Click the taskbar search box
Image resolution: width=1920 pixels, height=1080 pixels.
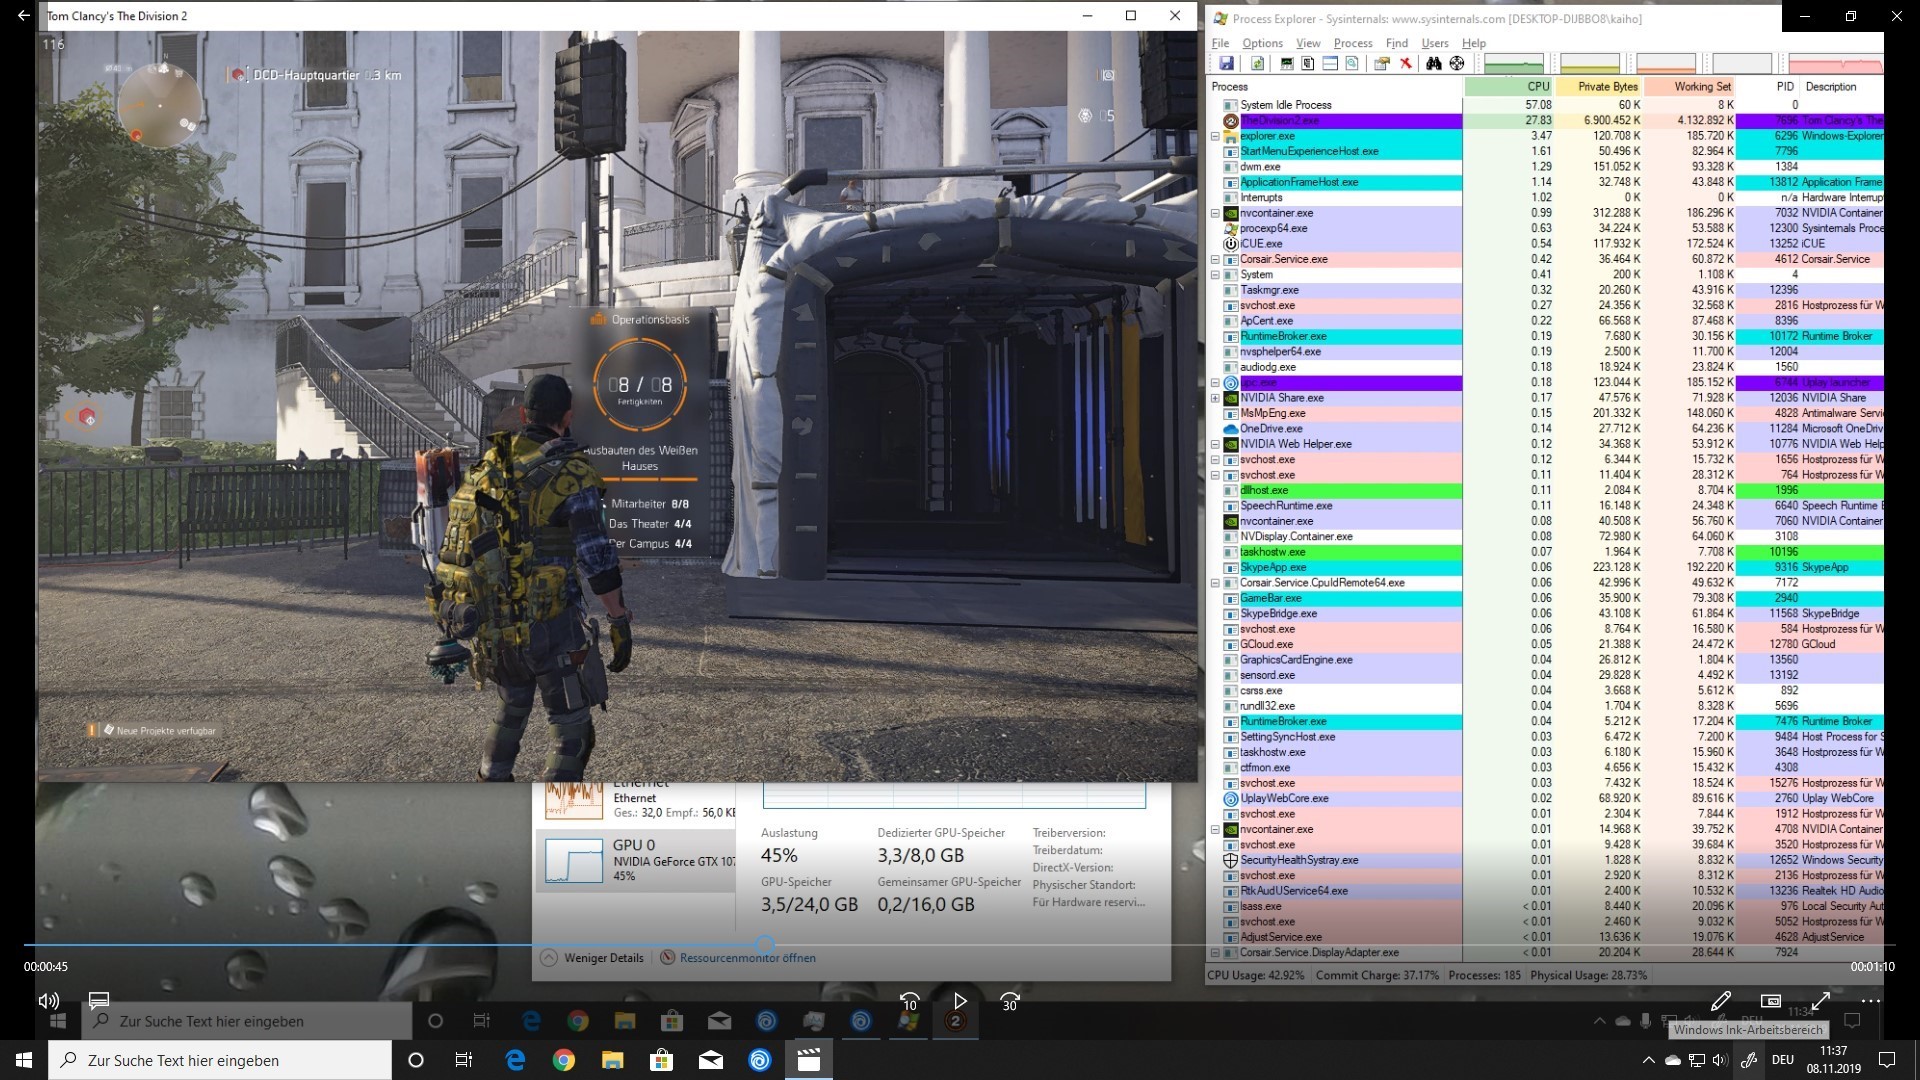(x=220, y=1060)
